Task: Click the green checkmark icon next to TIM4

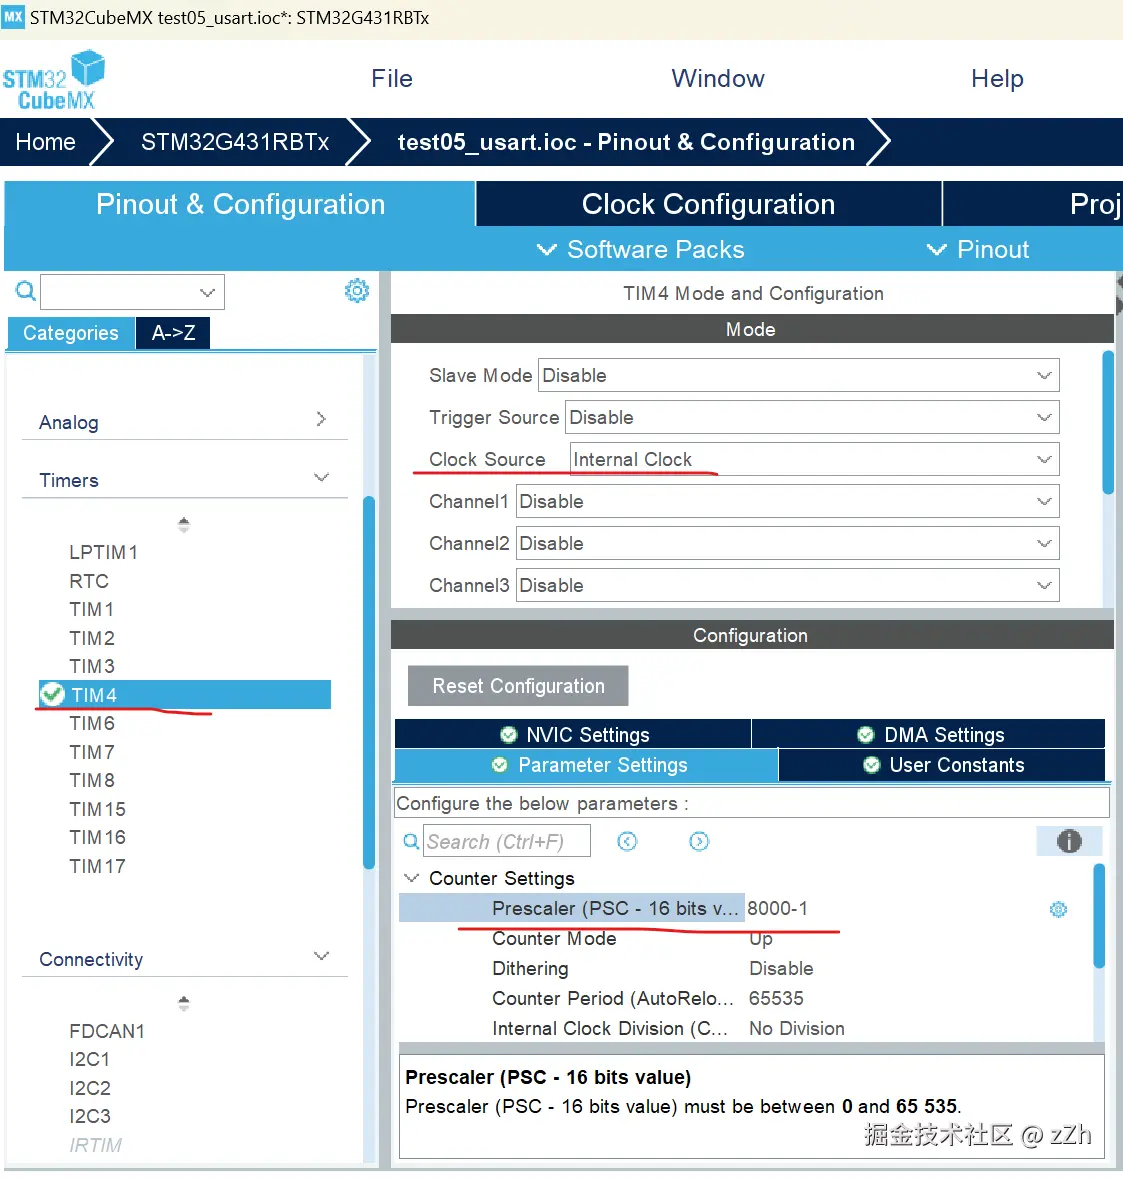Action: tap(53, 694)
